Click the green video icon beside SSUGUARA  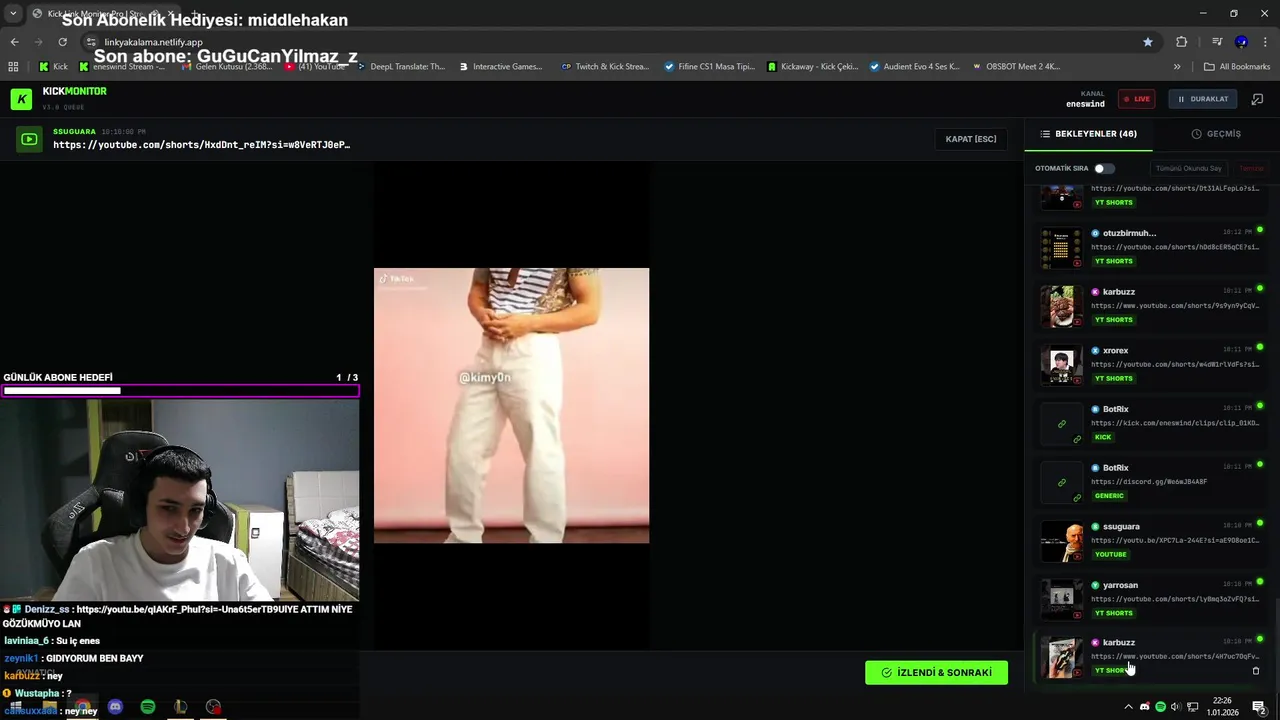tap(29, 140)
